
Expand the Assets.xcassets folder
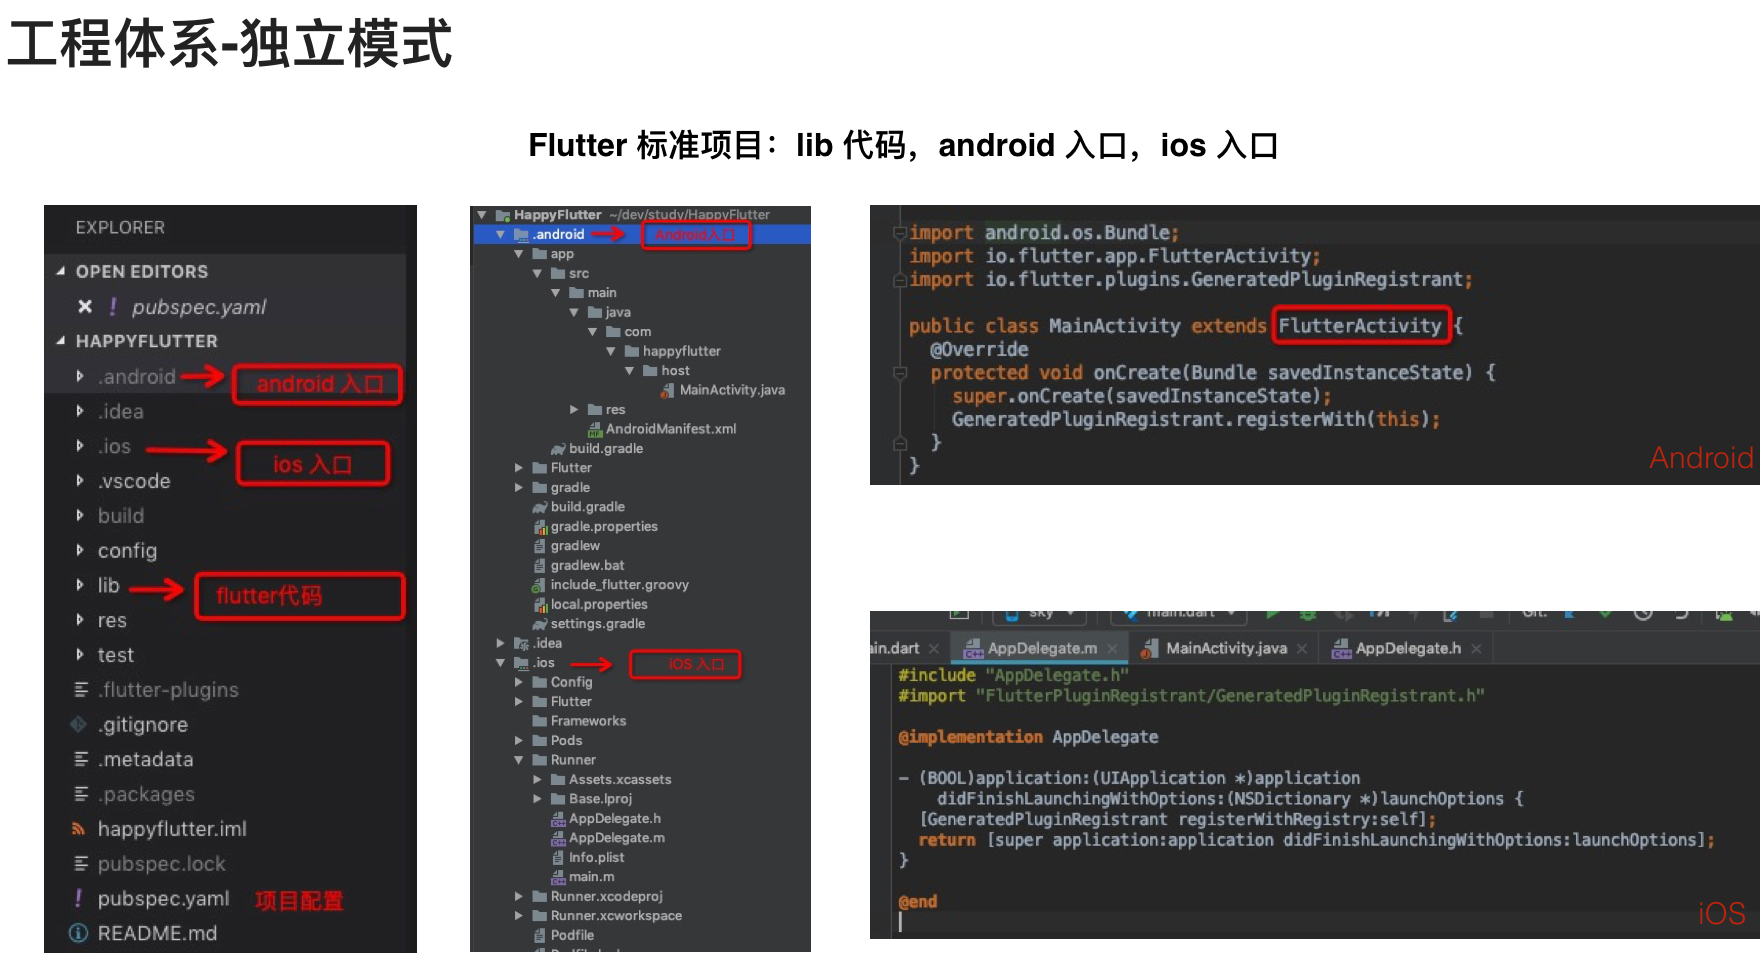pos(537,780)
